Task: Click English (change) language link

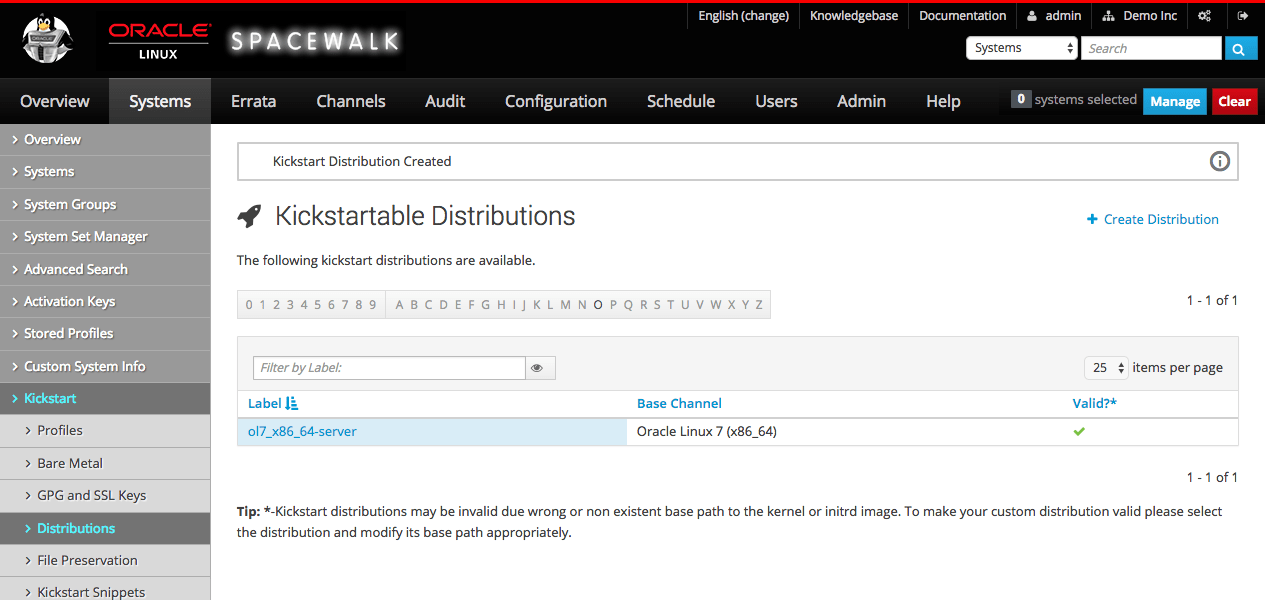Action: tap(743, 16)
